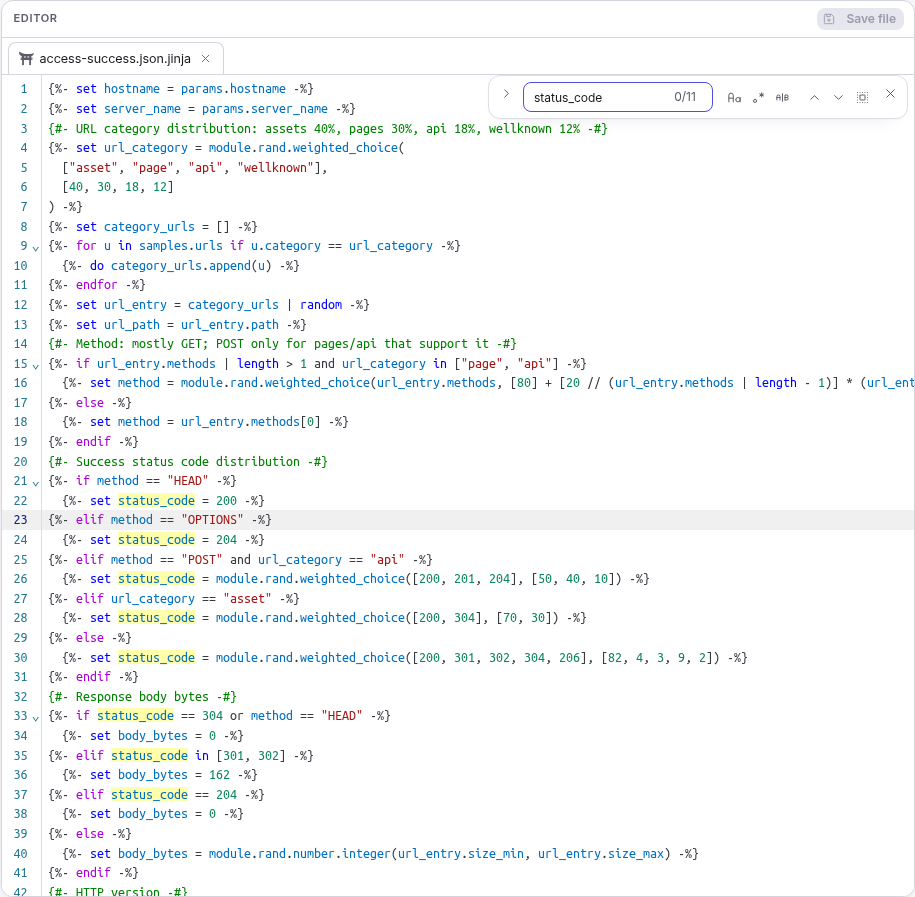Click the Jinja file icon in the tab

[x=26, y=59]
